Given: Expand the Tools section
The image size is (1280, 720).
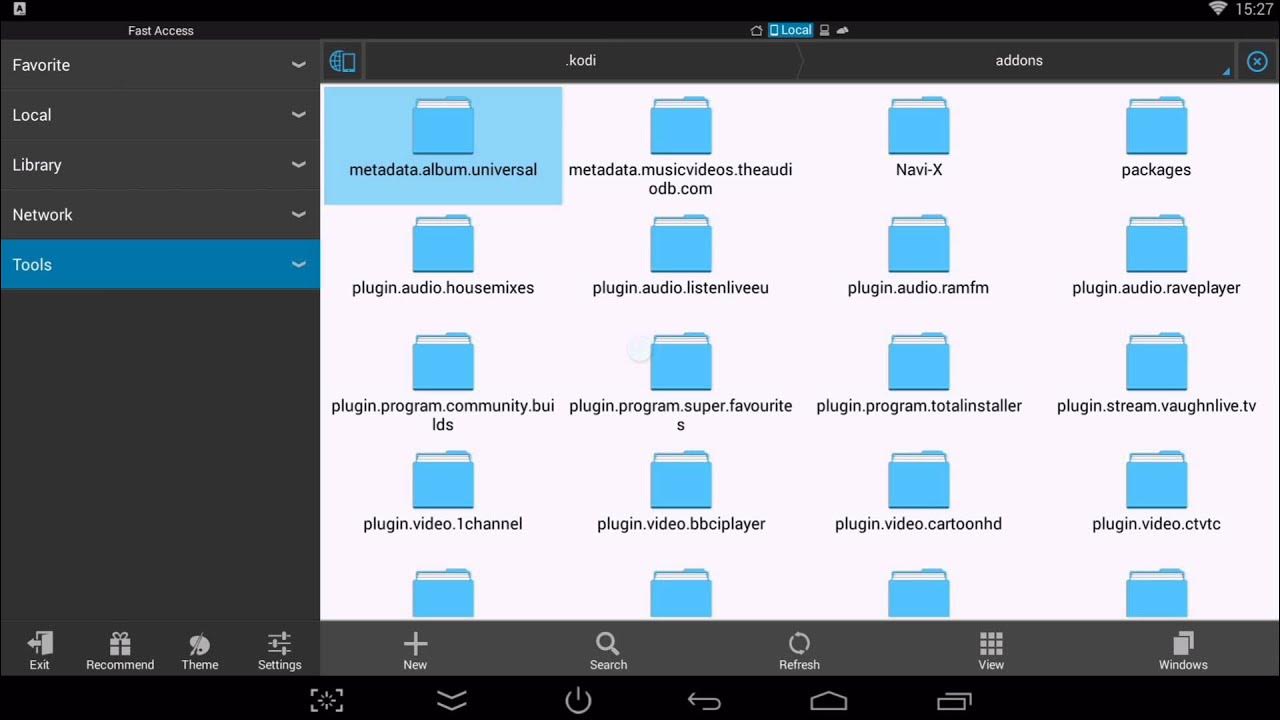Looking at the screenshot, I should tap(160, 265).
